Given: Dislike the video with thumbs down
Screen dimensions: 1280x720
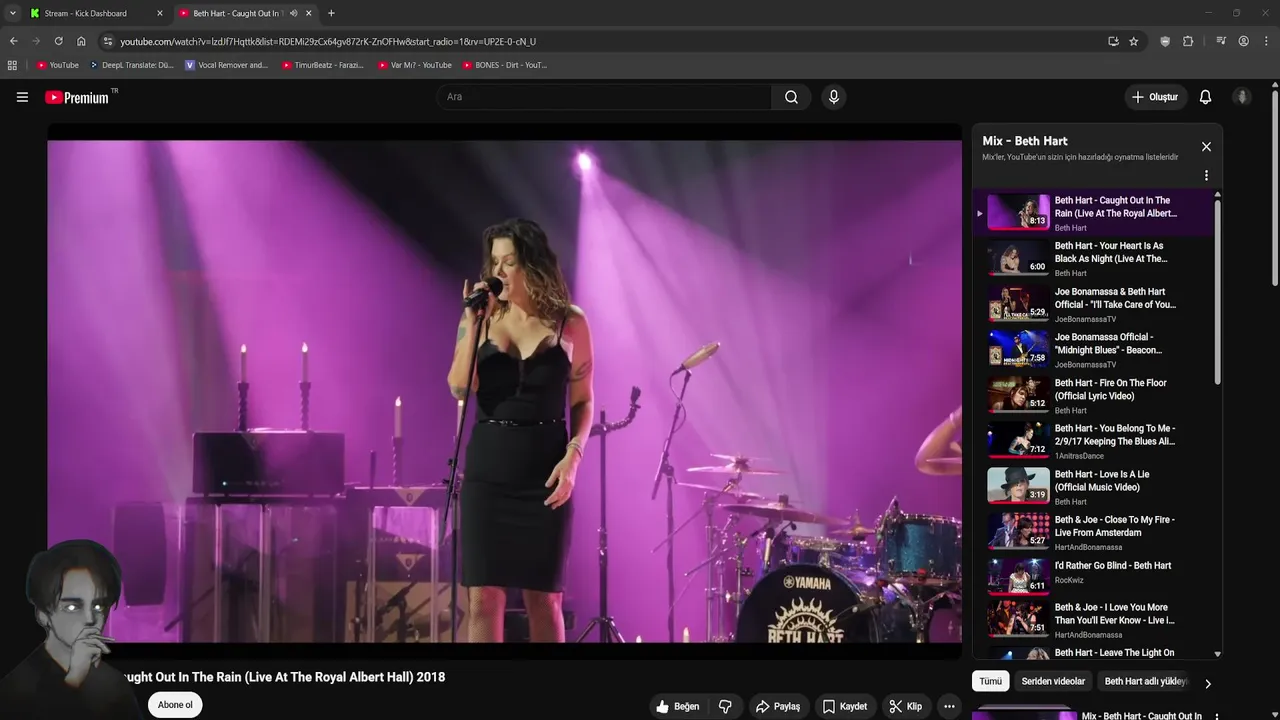Looking at the screenshot, I should 725,706.
